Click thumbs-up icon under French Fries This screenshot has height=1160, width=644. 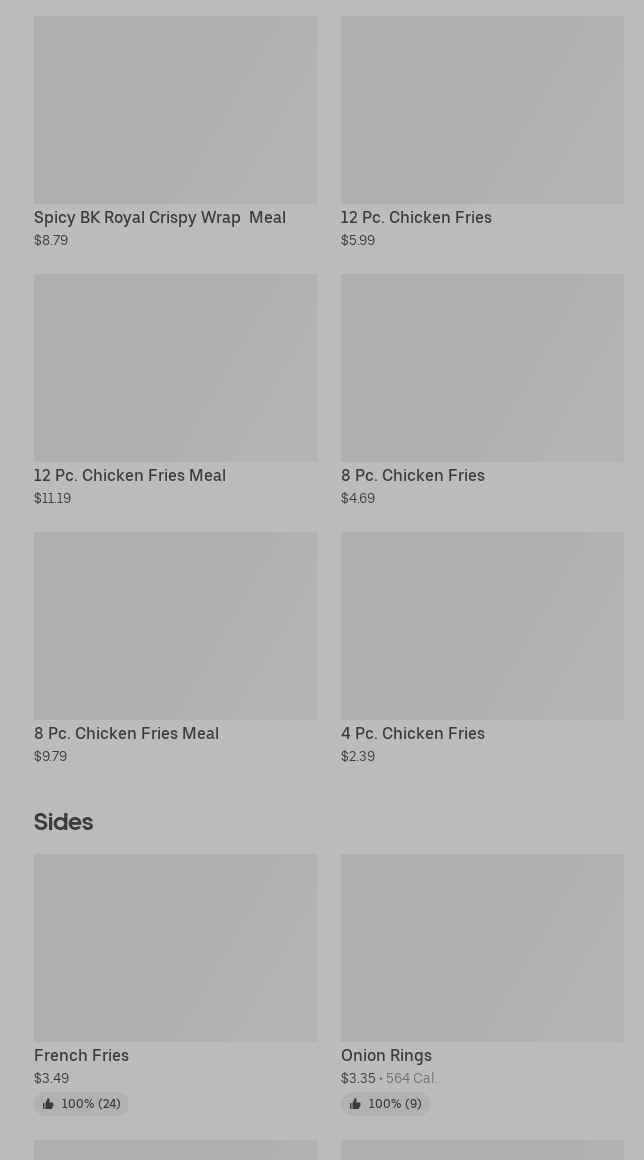coord(48,1104)
